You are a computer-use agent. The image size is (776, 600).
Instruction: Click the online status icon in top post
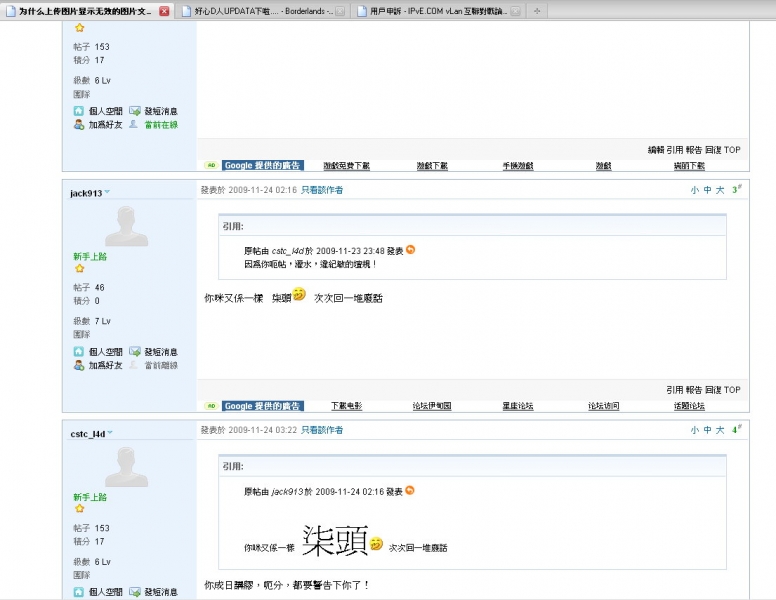(x=134, y=125)
